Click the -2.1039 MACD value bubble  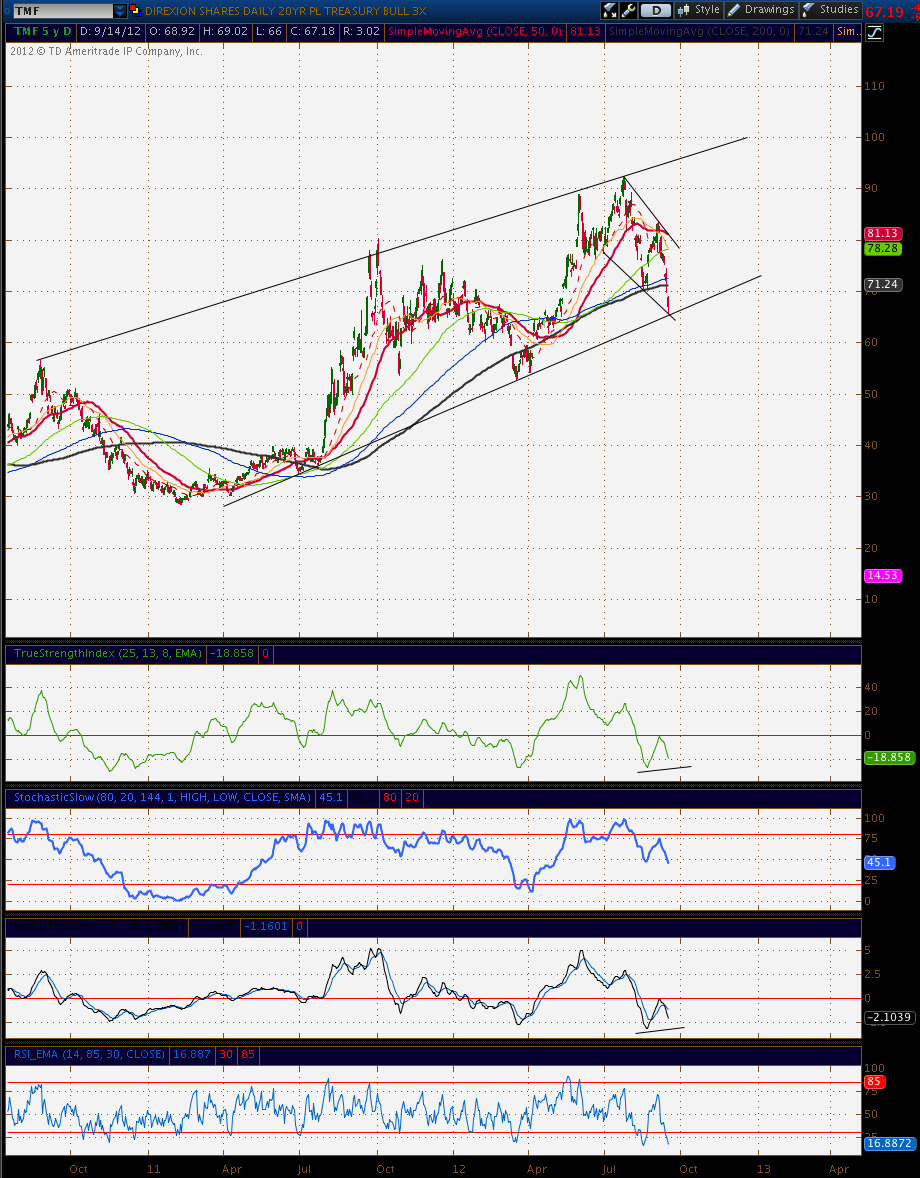coord(889,1017)
